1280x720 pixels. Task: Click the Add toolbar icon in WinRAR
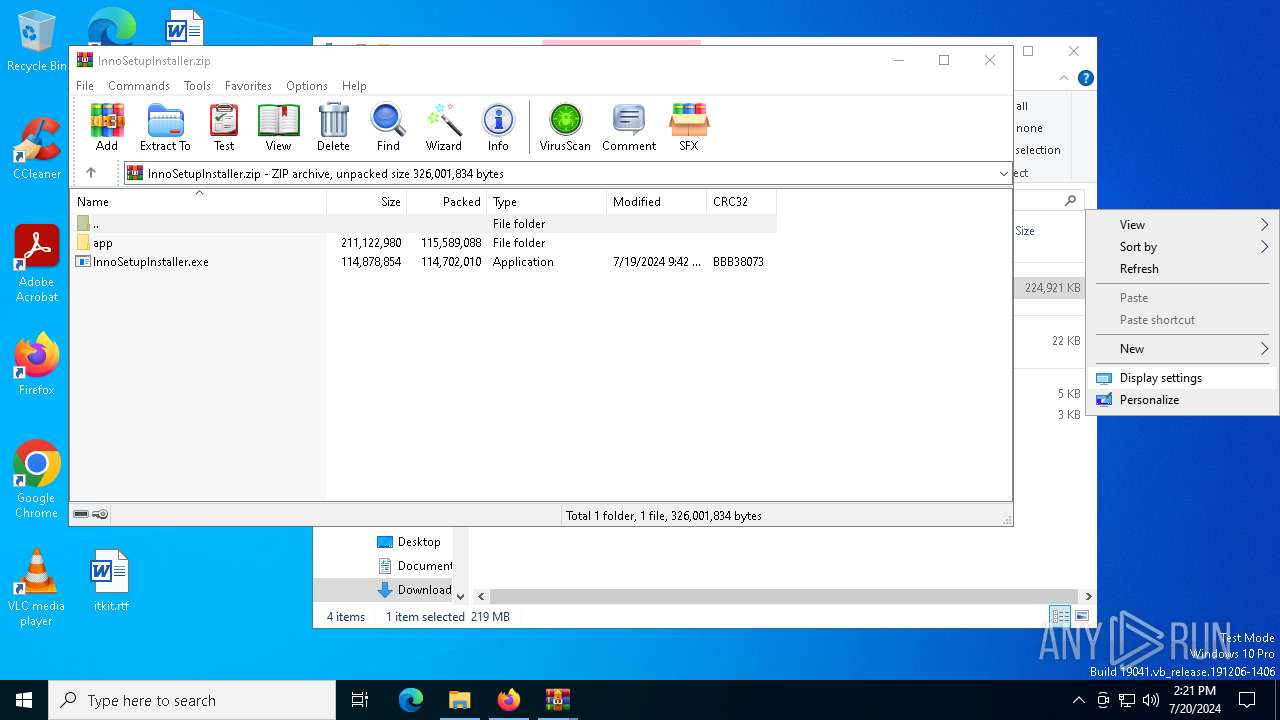pos(107,127)
